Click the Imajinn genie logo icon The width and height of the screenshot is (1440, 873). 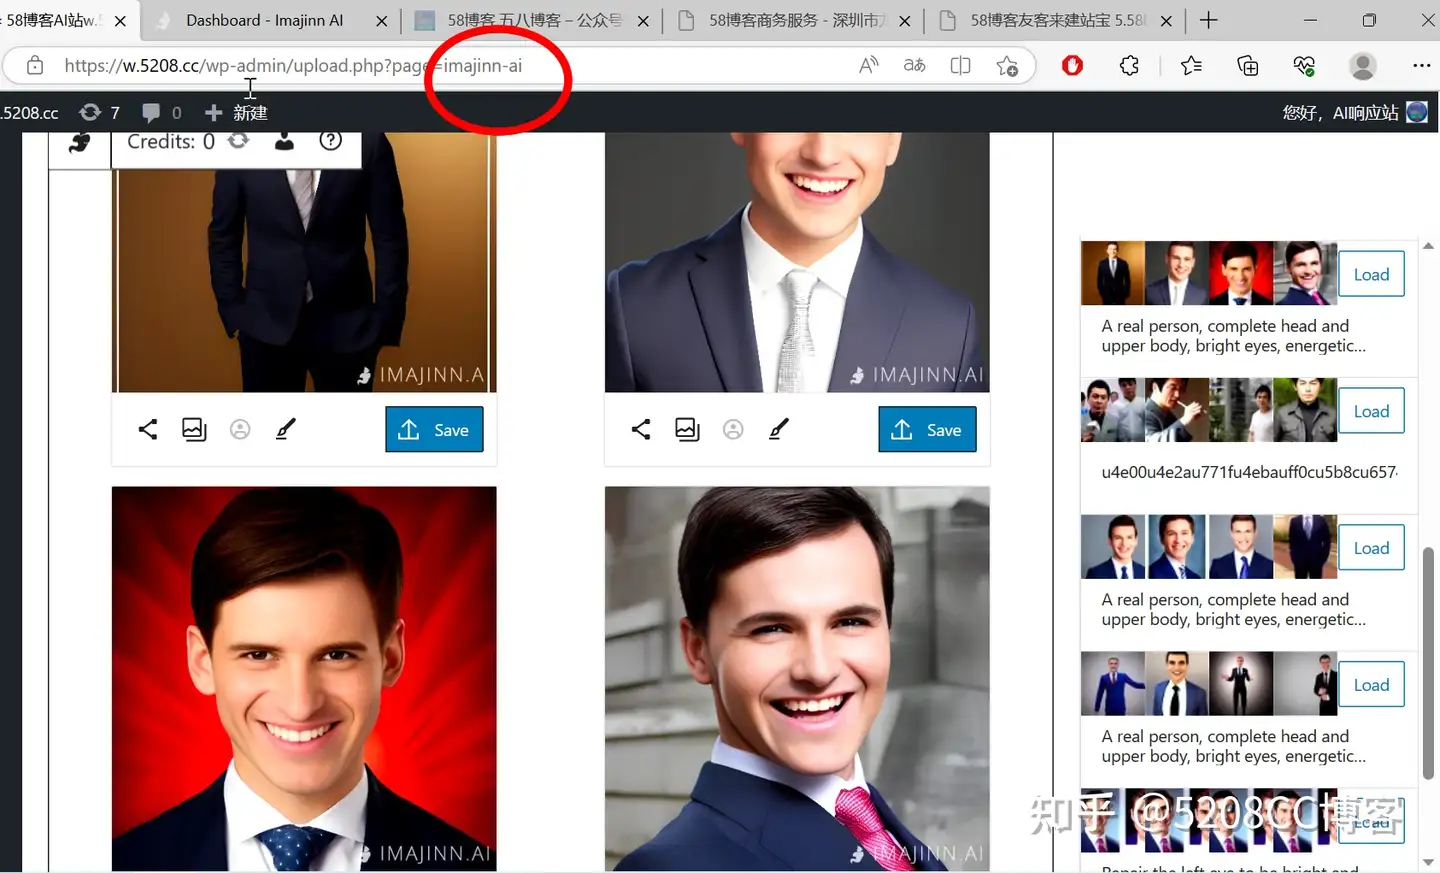[80, 143]
